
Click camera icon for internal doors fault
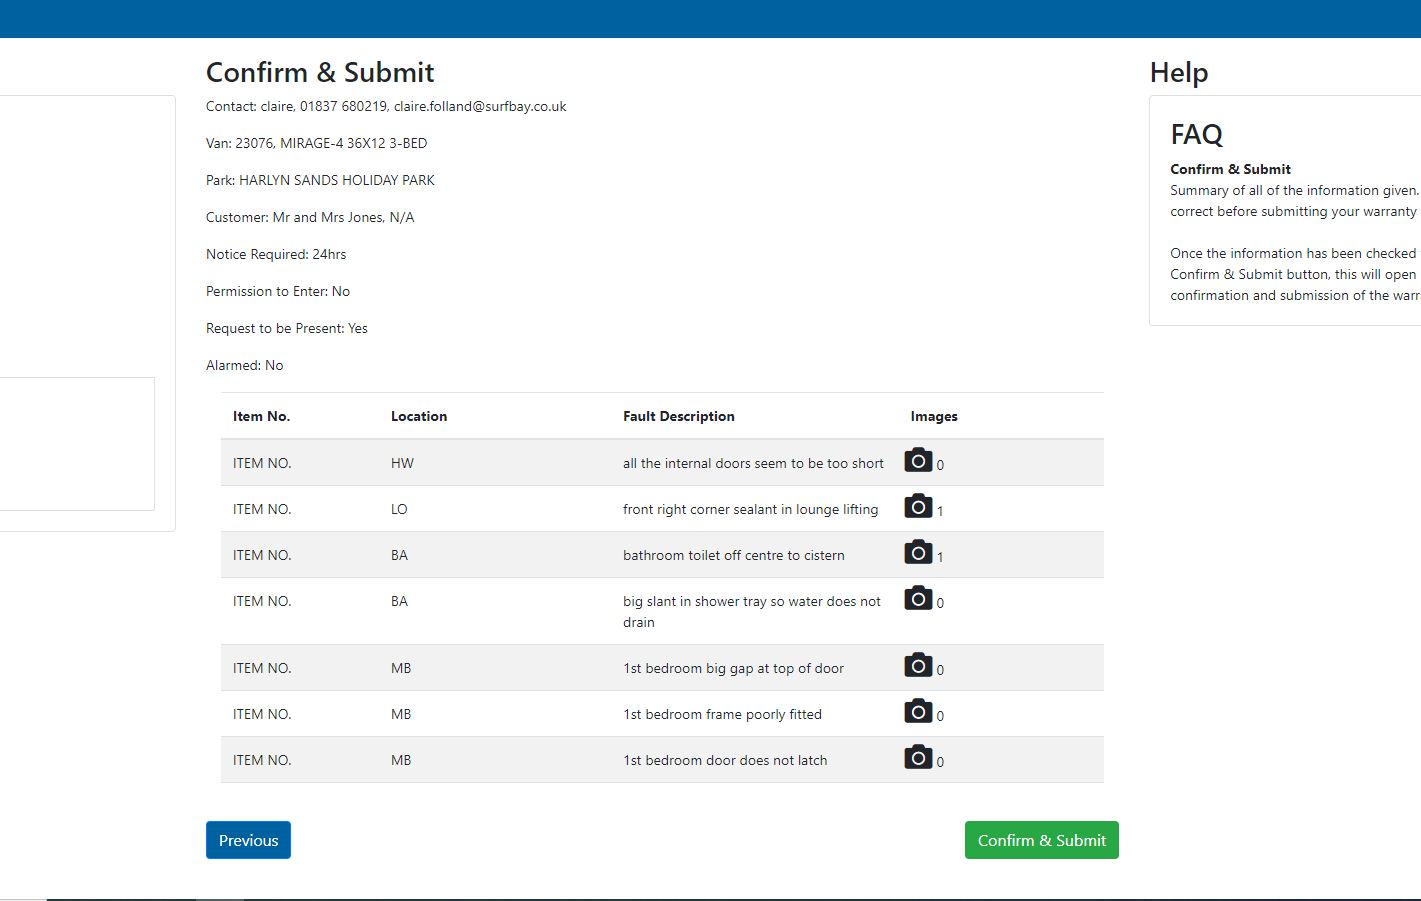[x=918, y=461]
